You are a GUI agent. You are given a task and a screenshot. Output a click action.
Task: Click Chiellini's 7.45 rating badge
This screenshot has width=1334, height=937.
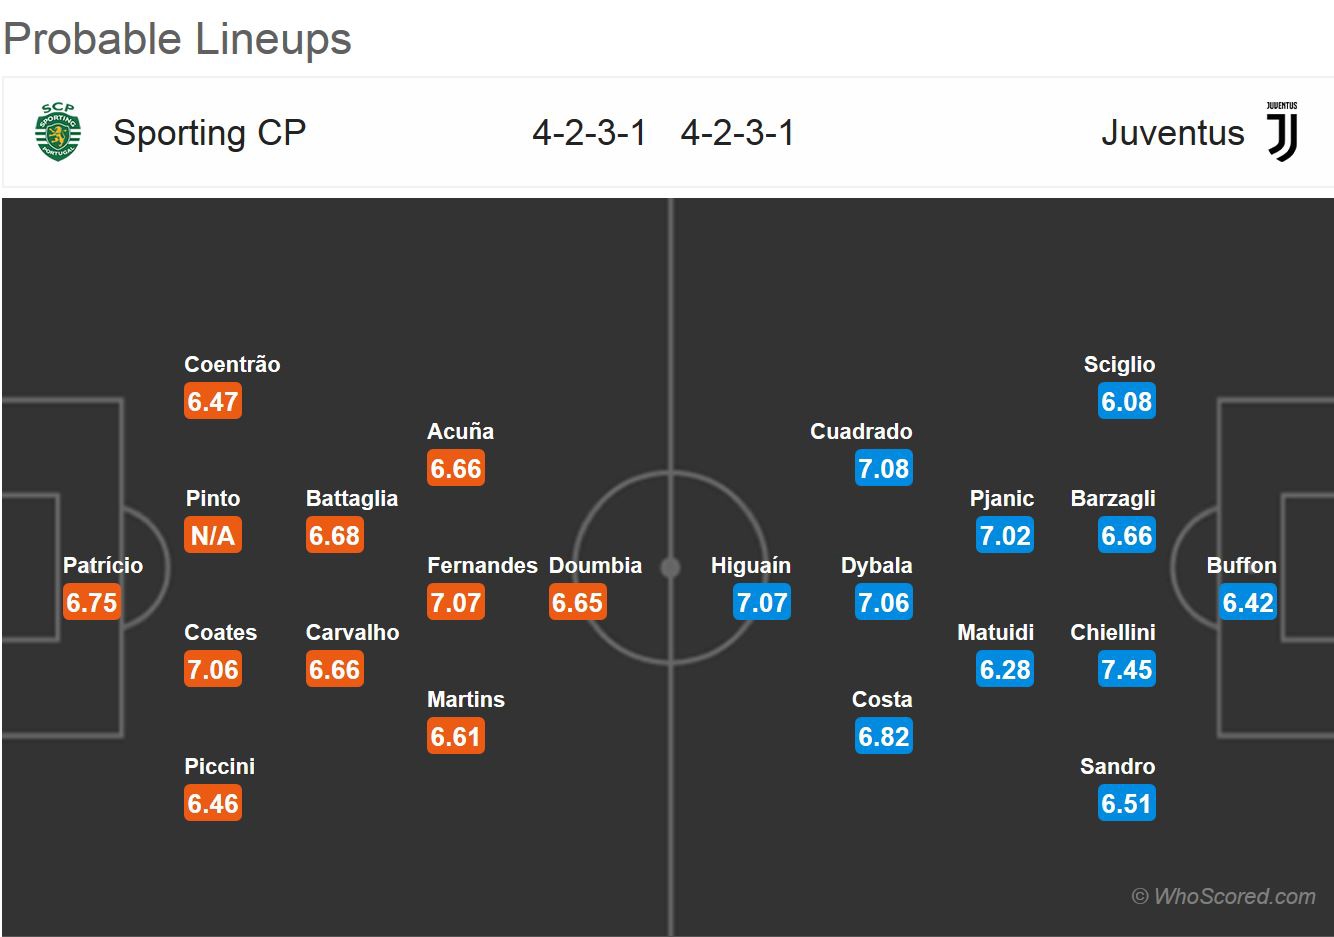point(1126,670)
